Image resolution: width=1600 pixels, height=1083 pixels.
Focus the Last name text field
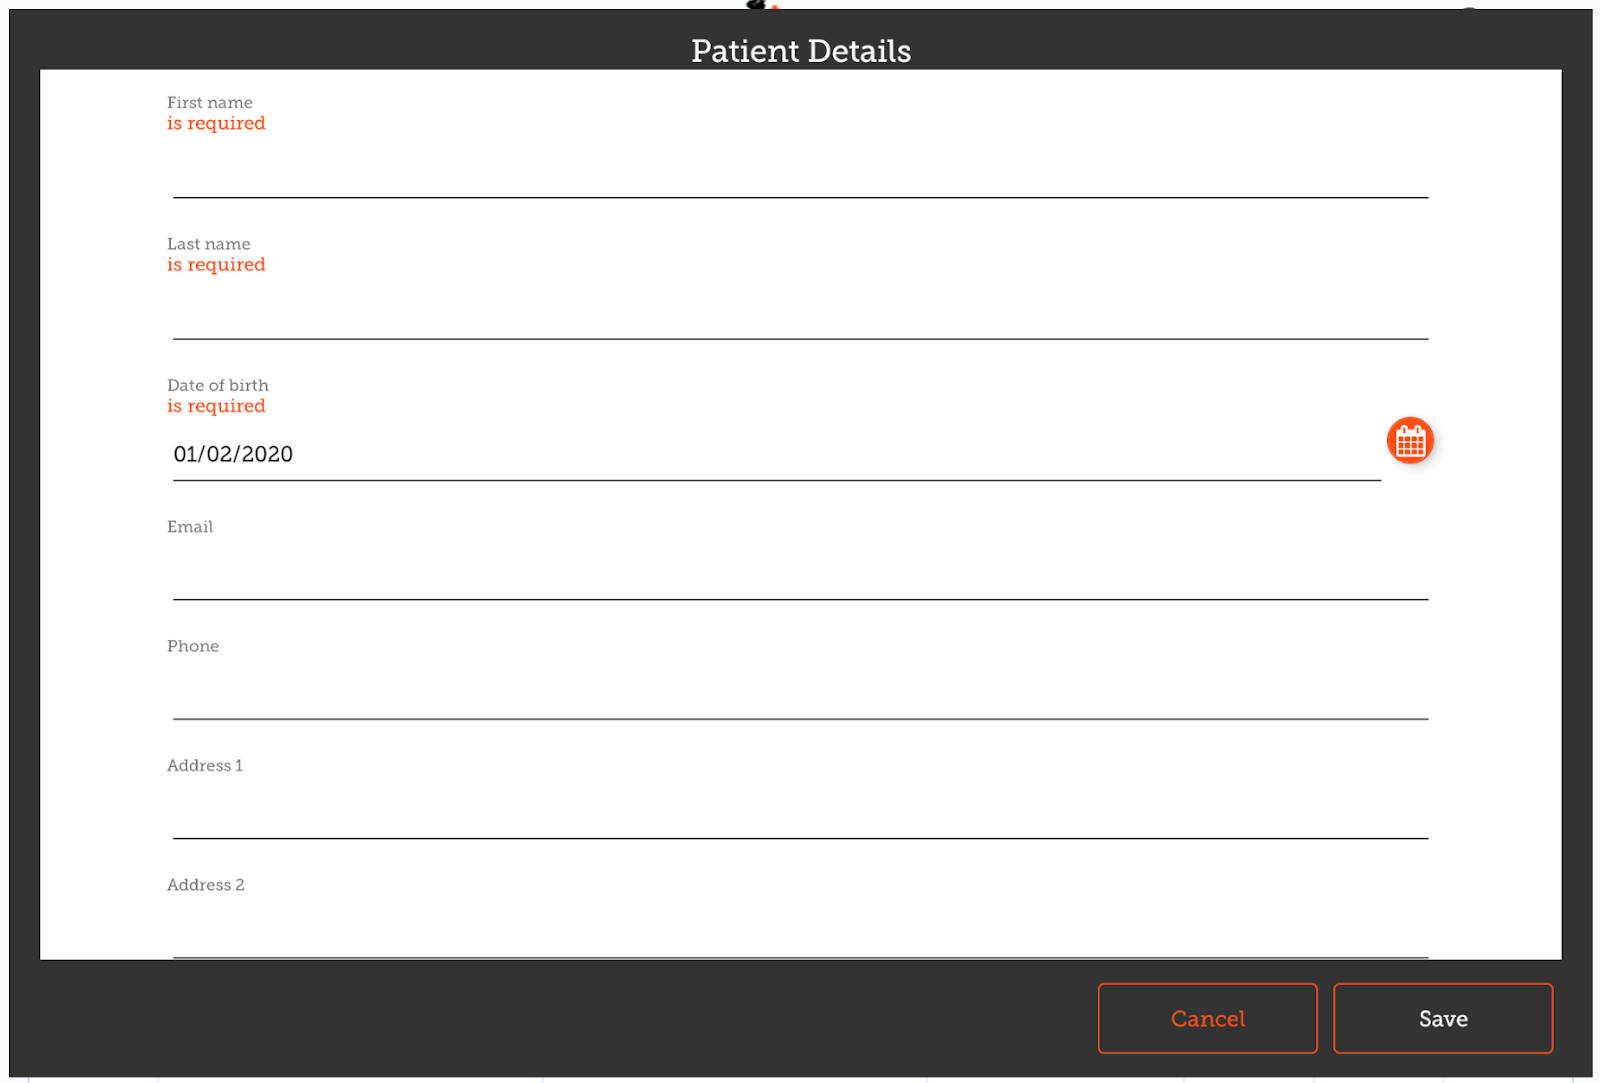(x=800, y=316)
